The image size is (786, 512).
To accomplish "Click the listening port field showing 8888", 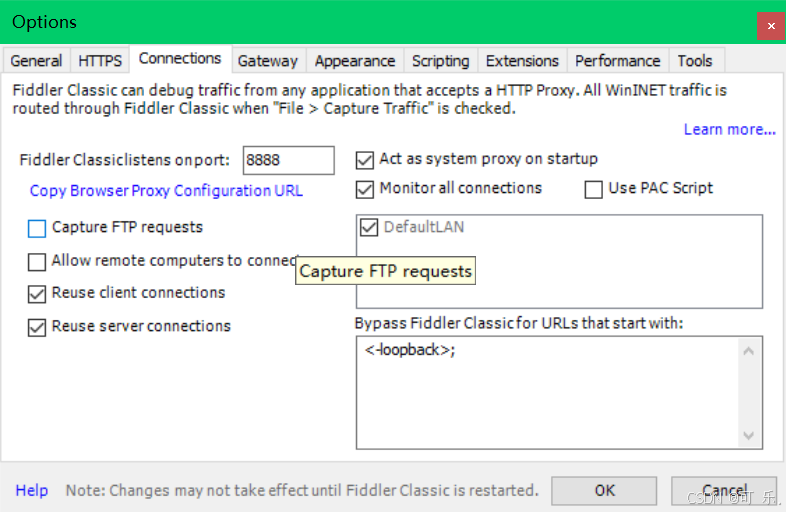I will [288, 160].
